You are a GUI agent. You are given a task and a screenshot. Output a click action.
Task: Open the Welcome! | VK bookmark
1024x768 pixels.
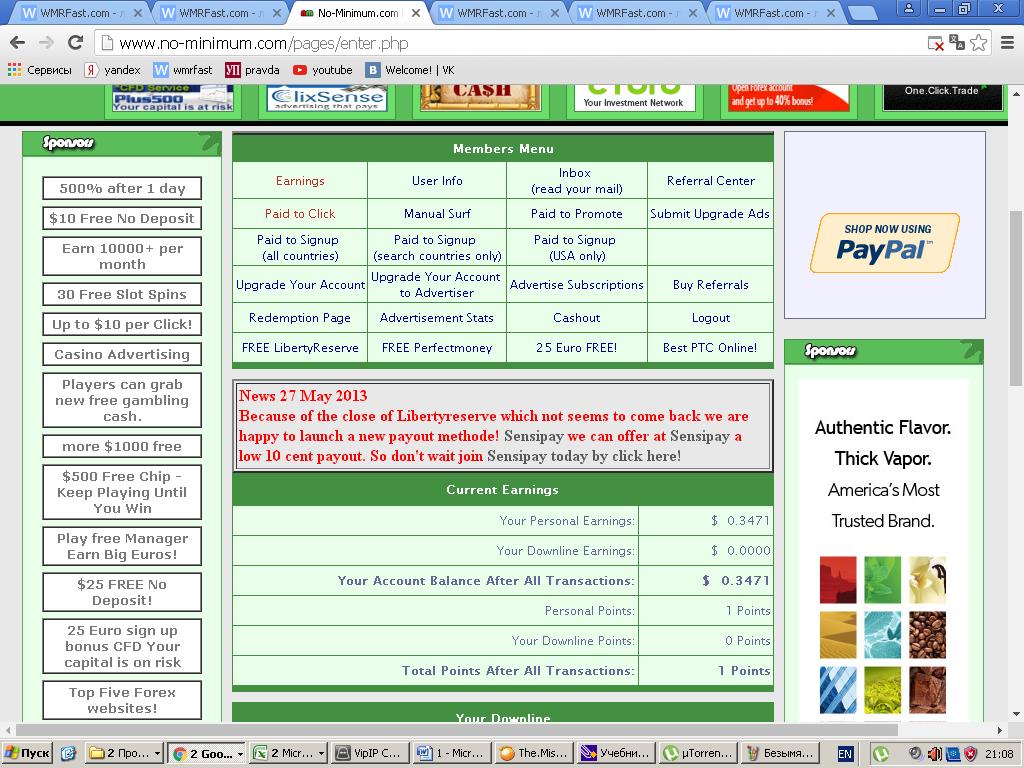(409, 70)
